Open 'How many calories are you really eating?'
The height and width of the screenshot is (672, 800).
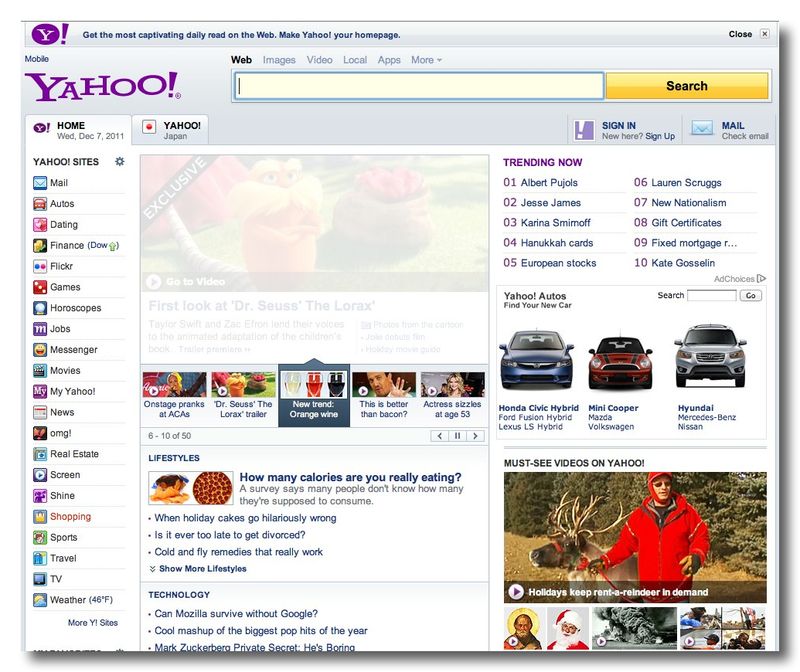coord(351,477)
